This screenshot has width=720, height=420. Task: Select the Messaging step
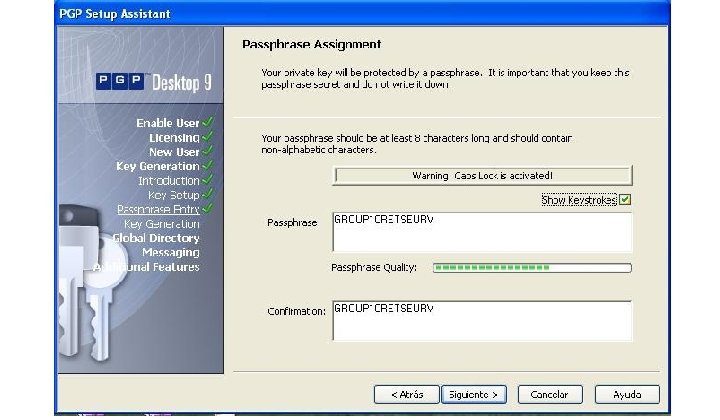click(171, 252)
